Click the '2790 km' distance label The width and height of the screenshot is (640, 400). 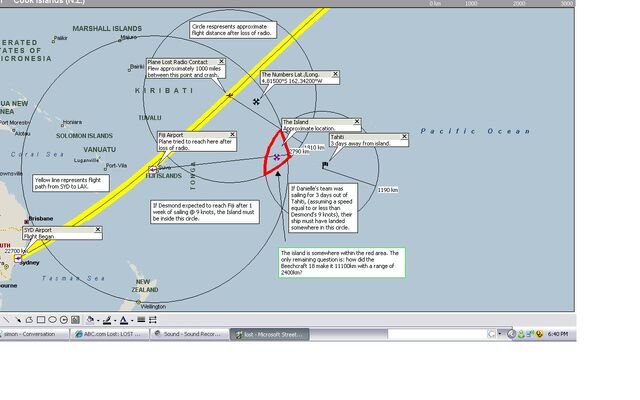click(299, 151)
